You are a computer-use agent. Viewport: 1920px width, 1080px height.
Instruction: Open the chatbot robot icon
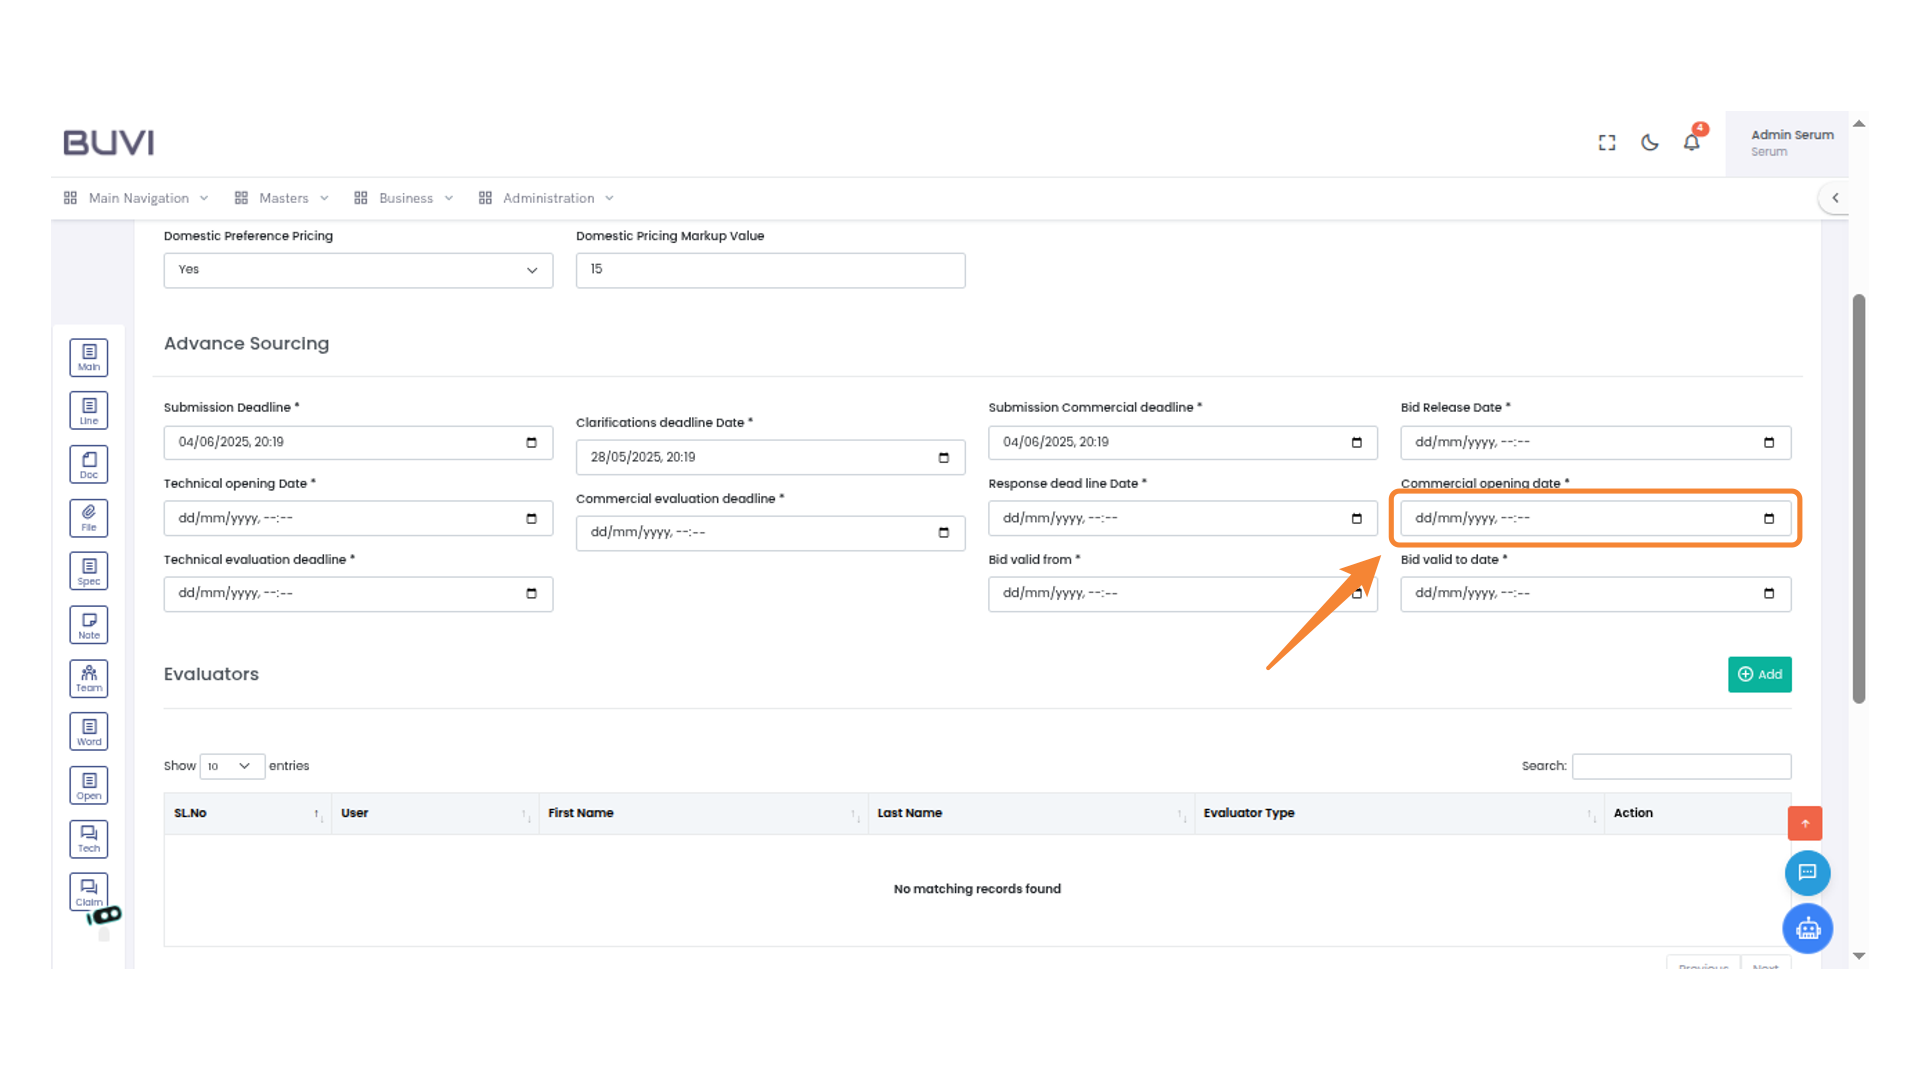click(1807, 929)
